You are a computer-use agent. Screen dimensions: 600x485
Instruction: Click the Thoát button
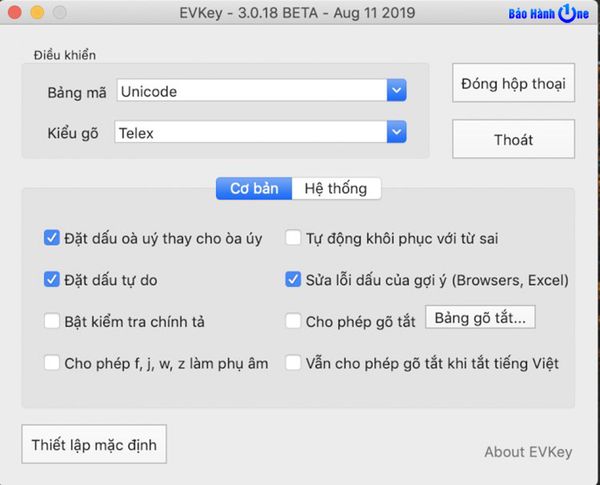[513, 140]
